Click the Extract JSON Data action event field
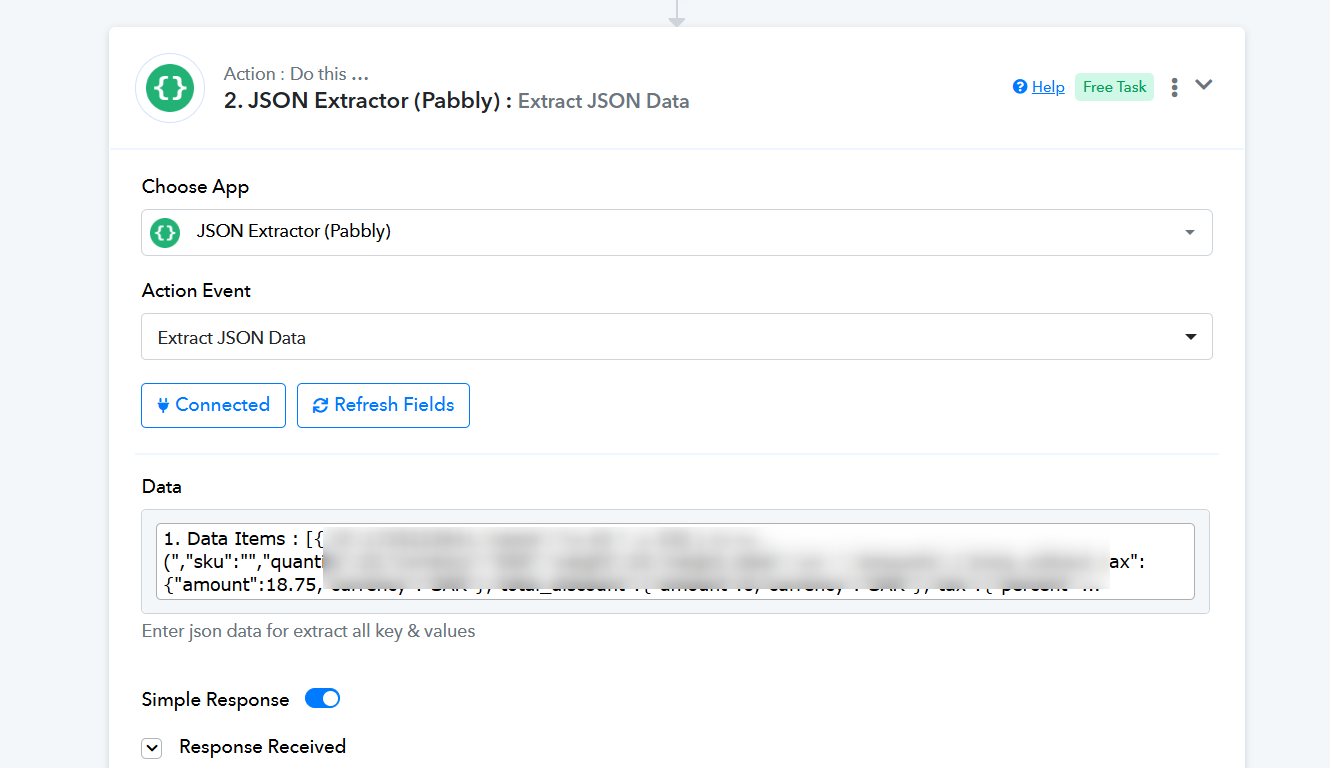 [677, 337]
